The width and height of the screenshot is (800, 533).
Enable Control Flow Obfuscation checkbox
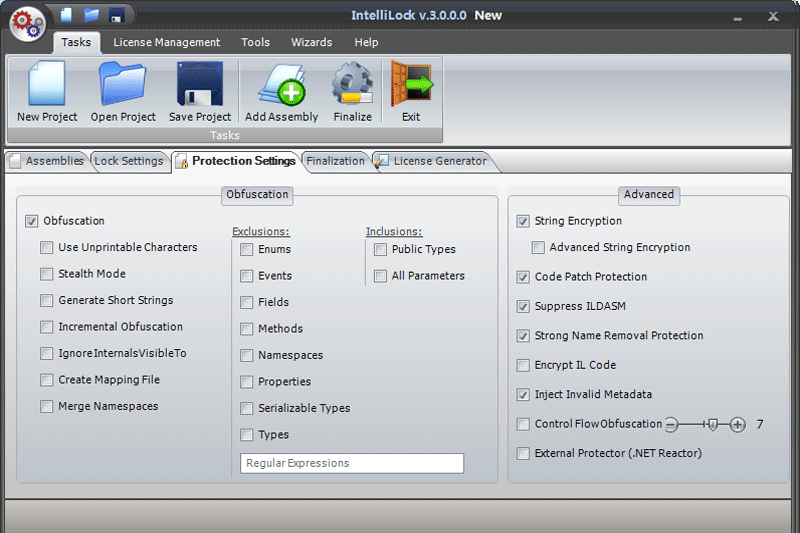523,424
